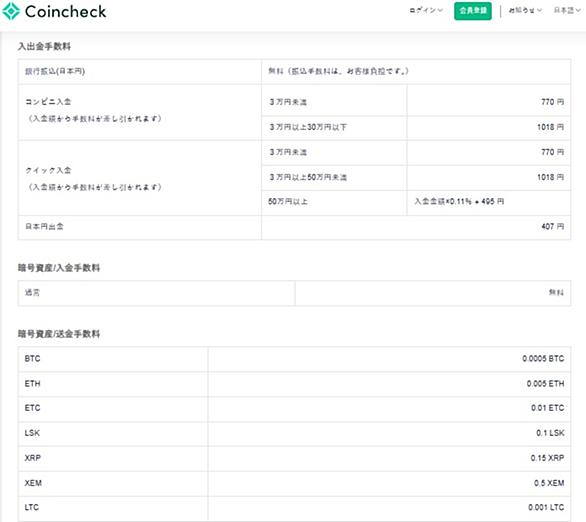Click the BTC row label
The image size is (586, 522).
[x=33, y=359]
